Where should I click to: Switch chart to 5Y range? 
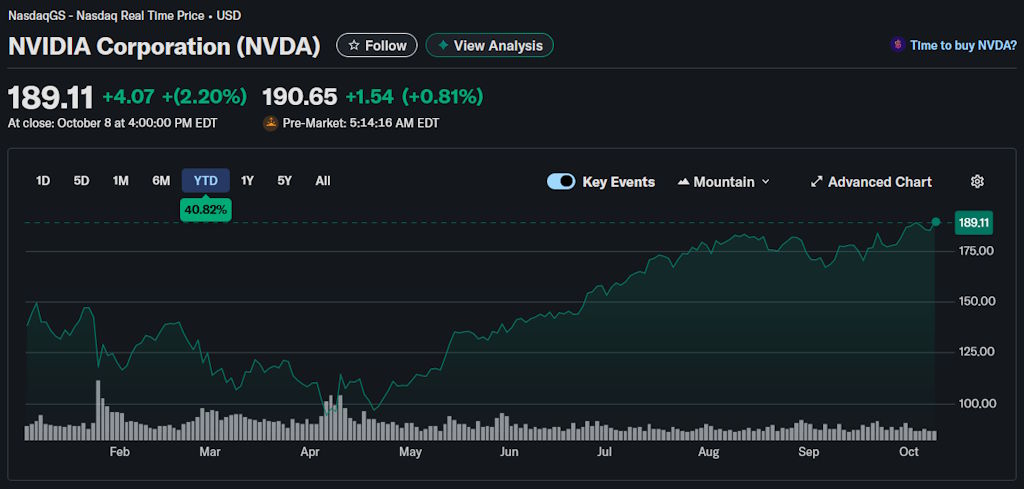(285, 181)
